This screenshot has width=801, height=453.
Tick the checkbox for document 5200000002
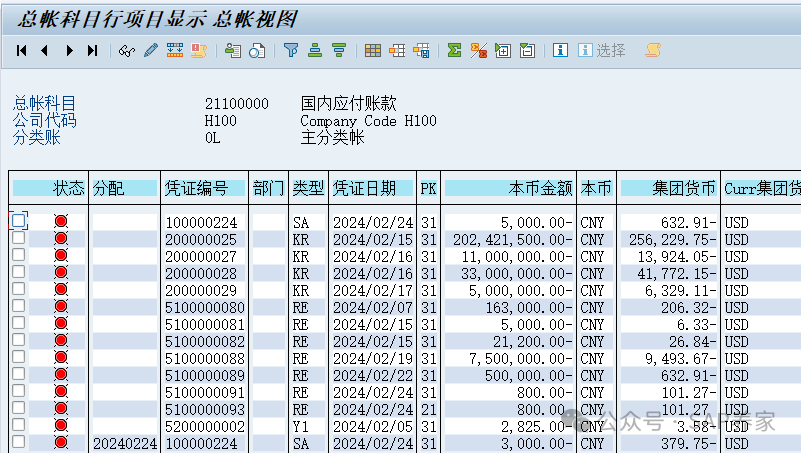coord(18,425)
